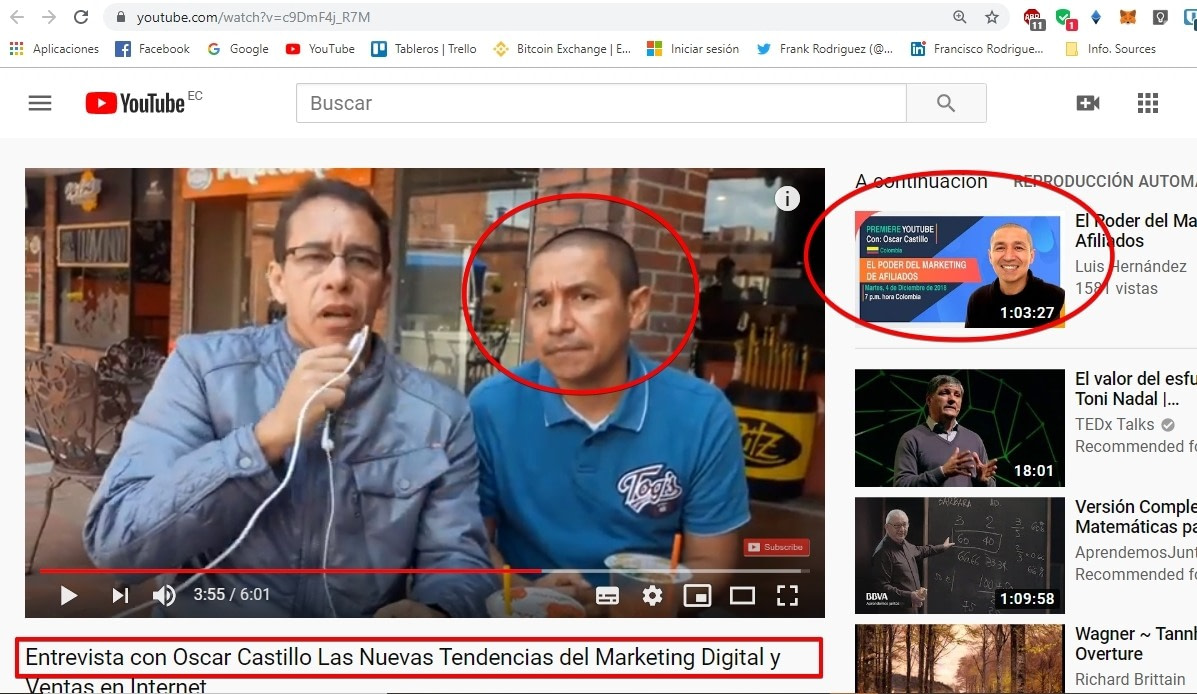Open the Info. Sources bookmark folder

(x=1111, y=49)
